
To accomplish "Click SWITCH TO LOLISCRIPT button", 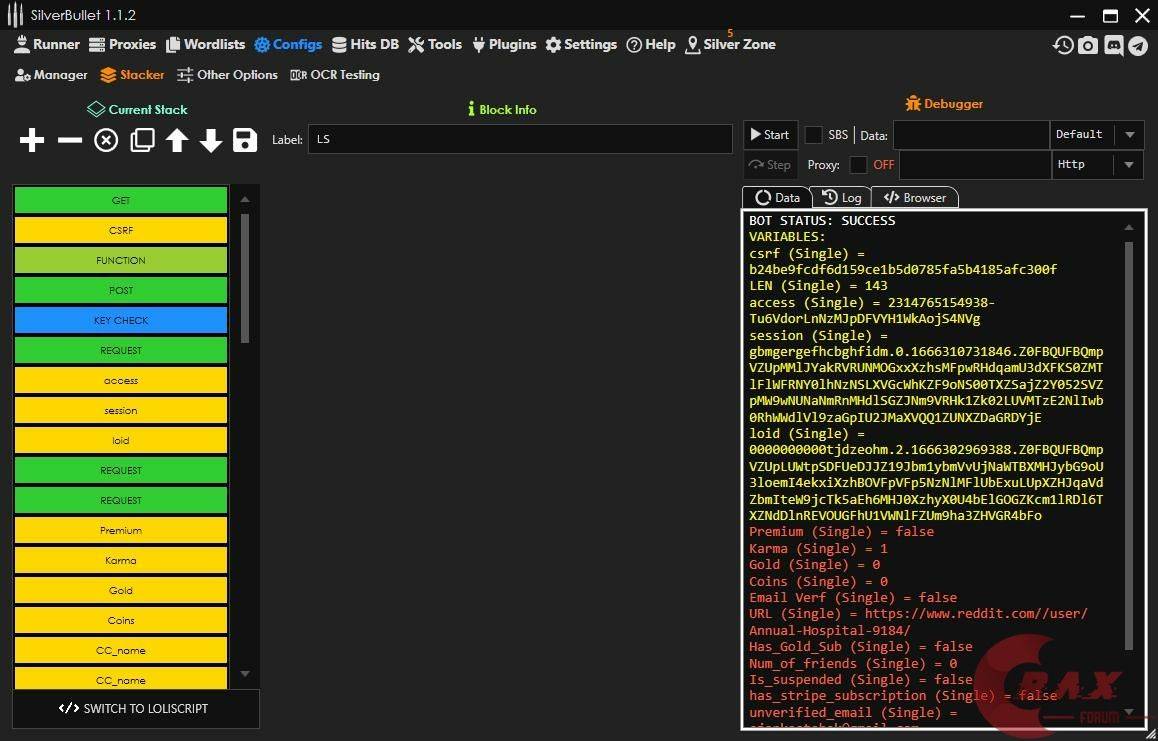I will click(x=135, y=708).
